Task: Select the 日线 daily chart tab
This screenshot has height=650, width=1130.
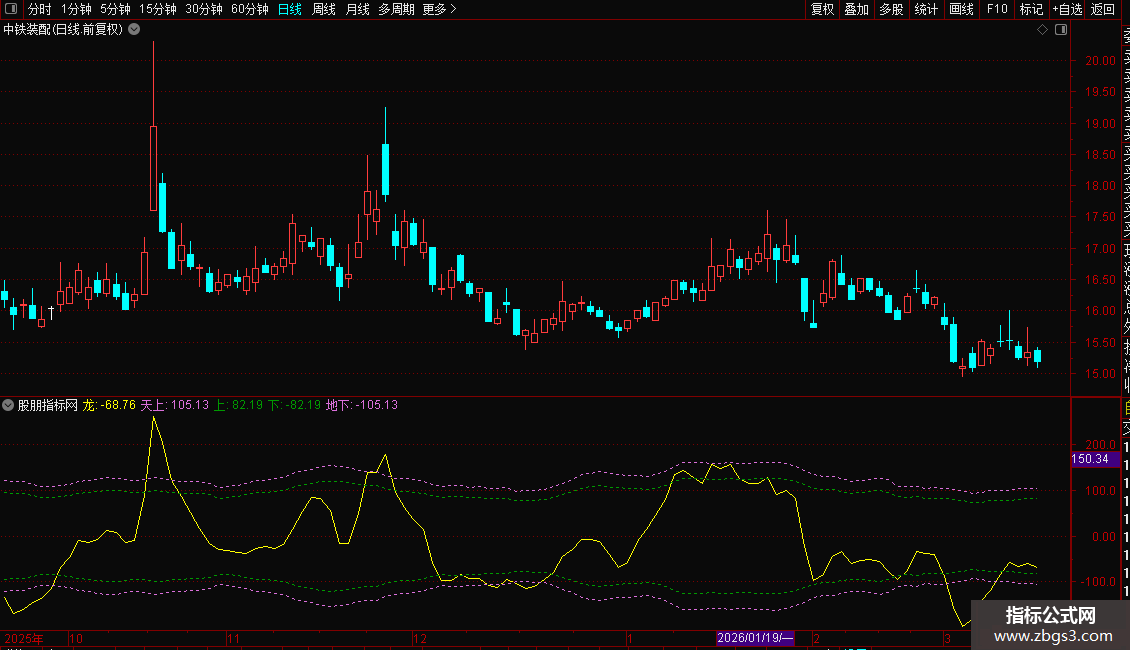Action: (290, 9)
